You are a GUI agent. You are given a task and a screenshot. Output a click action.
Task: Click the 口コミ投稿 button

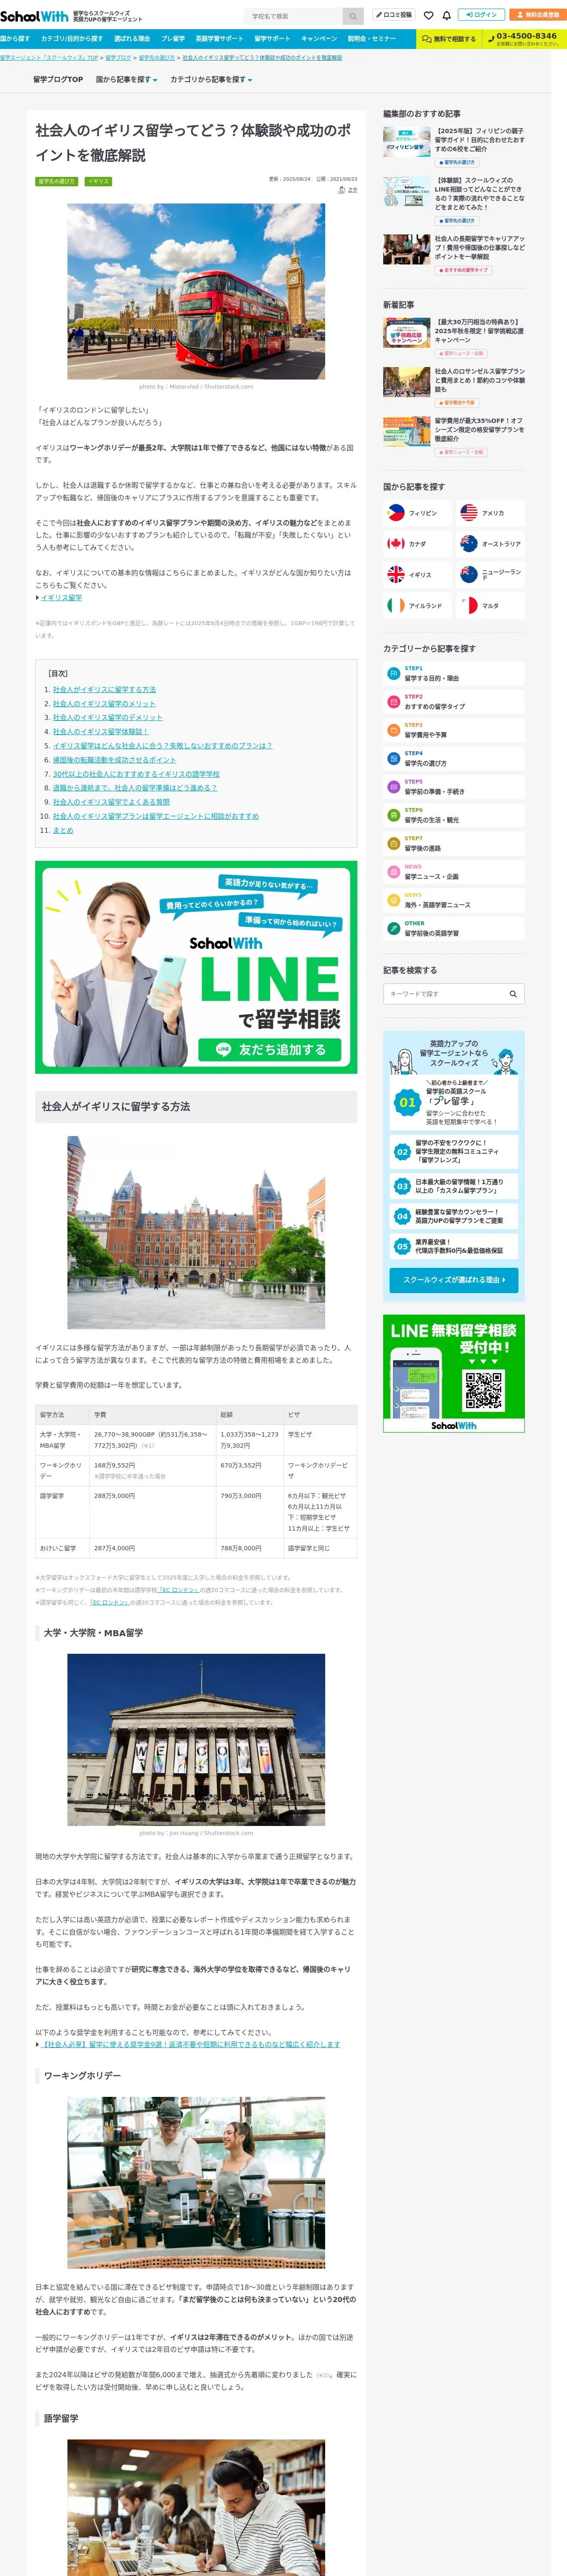[394, 16]
